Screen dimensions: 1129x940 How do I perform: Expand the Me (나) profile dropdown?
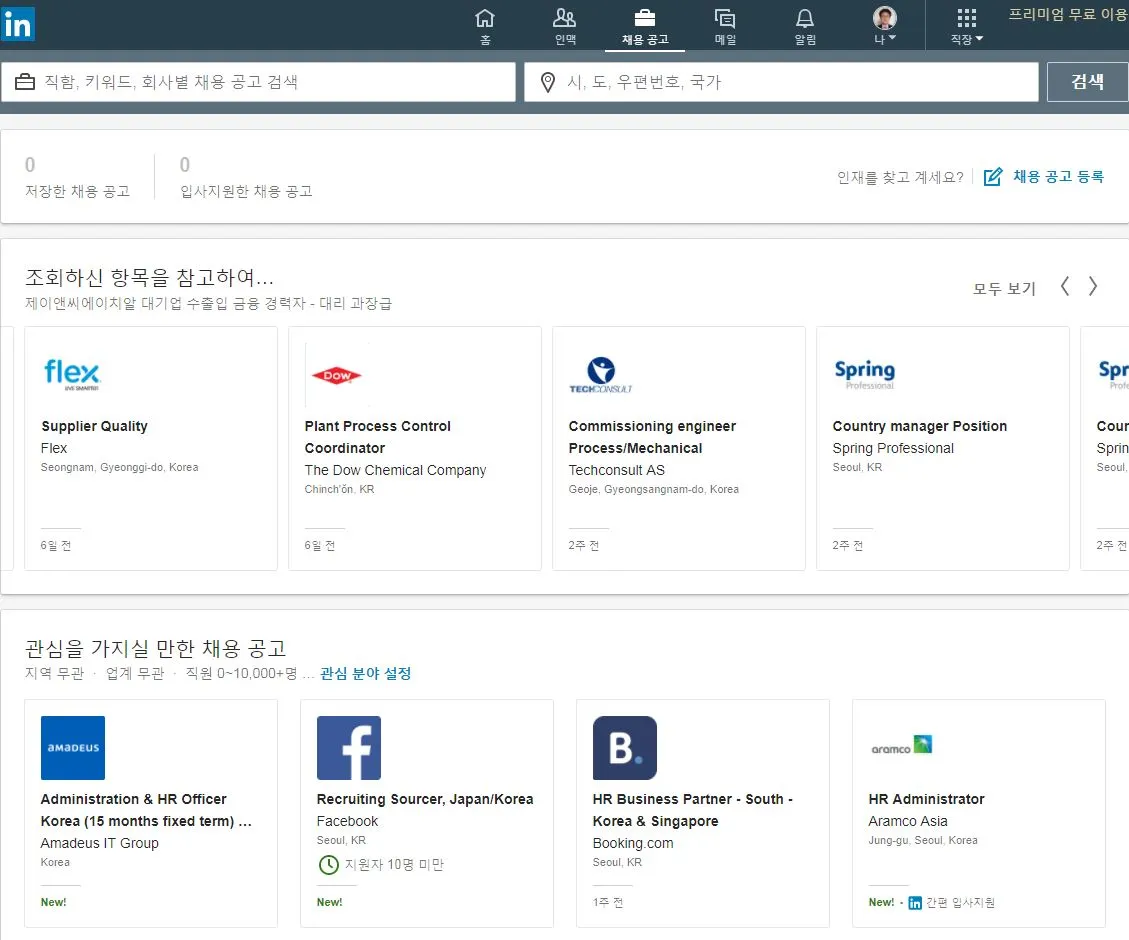tap(885, 27)
